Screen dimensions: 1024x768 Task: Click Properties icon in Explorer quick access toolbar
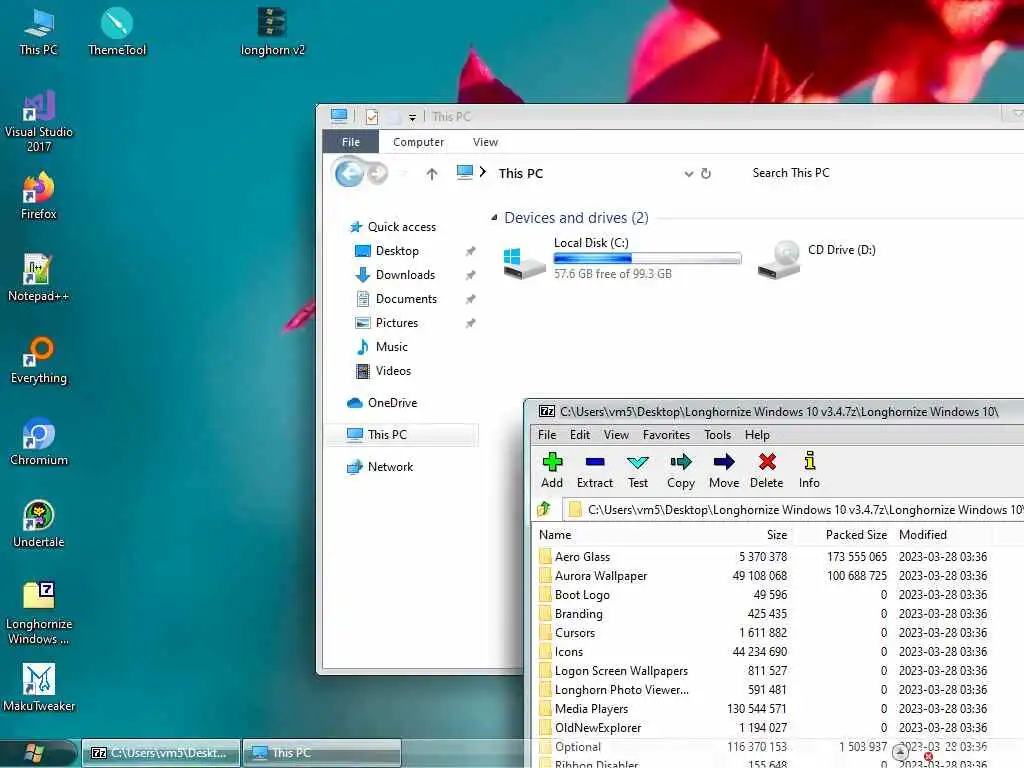click(x=372, y=117)
